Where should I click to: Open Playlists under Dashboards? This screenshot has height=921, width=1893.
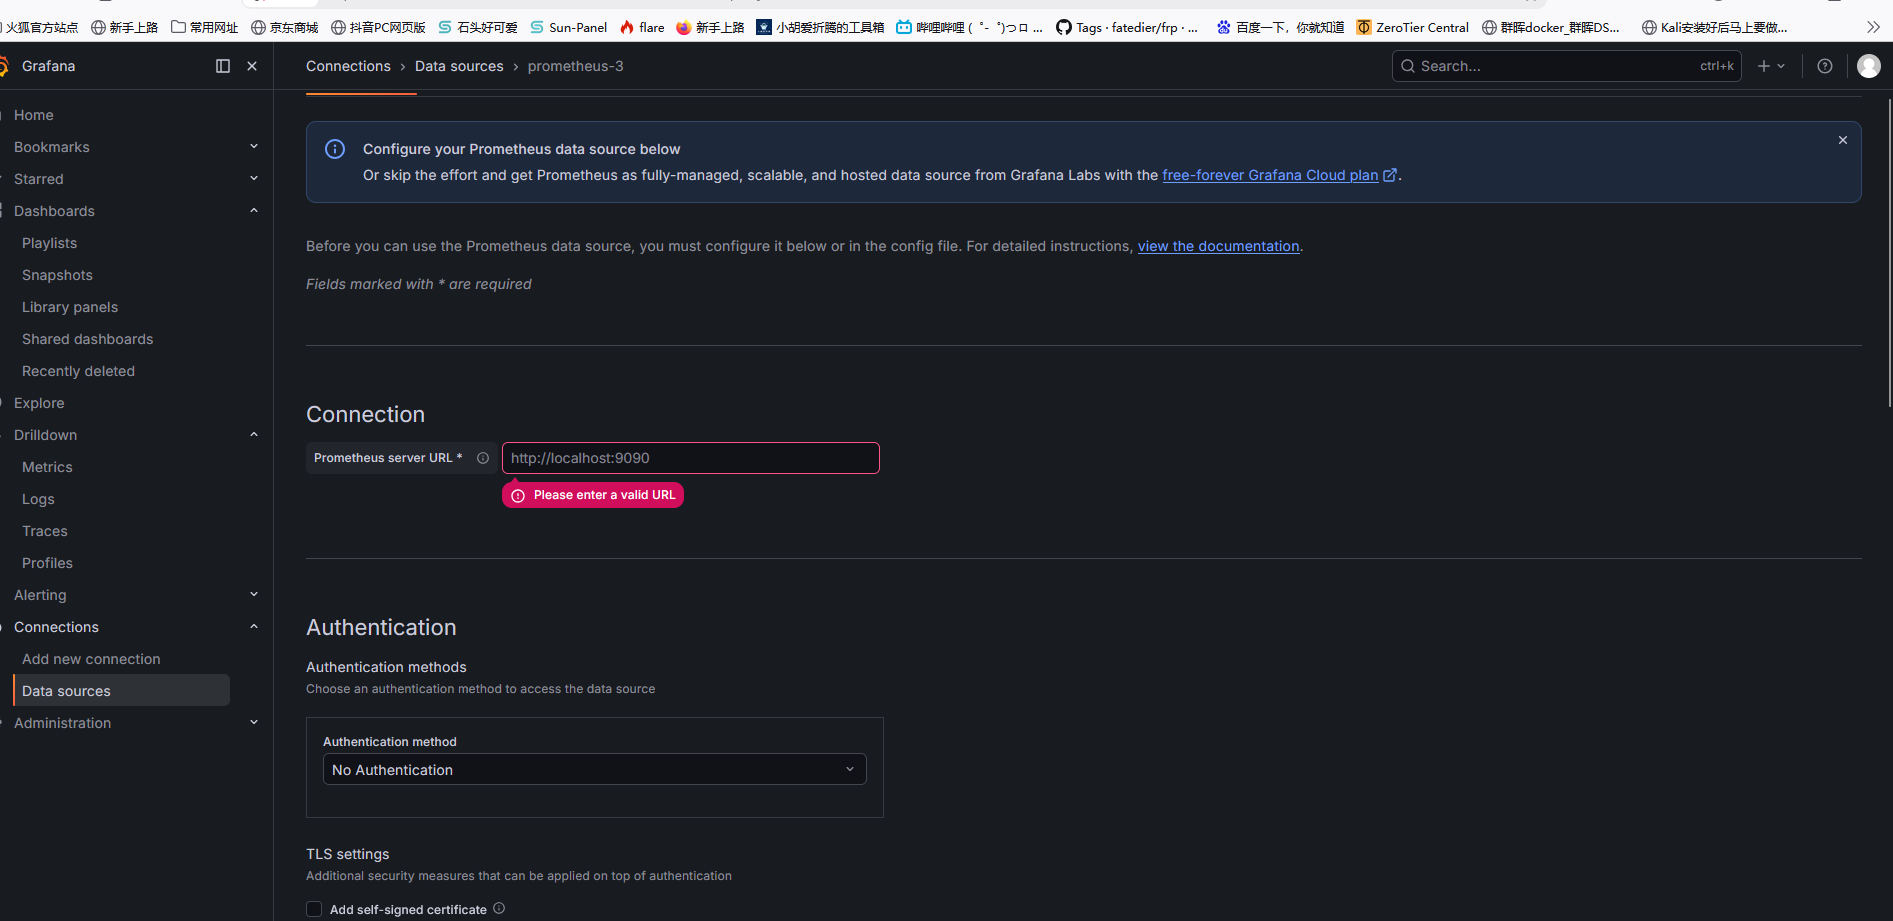click(x=49, y=243)
